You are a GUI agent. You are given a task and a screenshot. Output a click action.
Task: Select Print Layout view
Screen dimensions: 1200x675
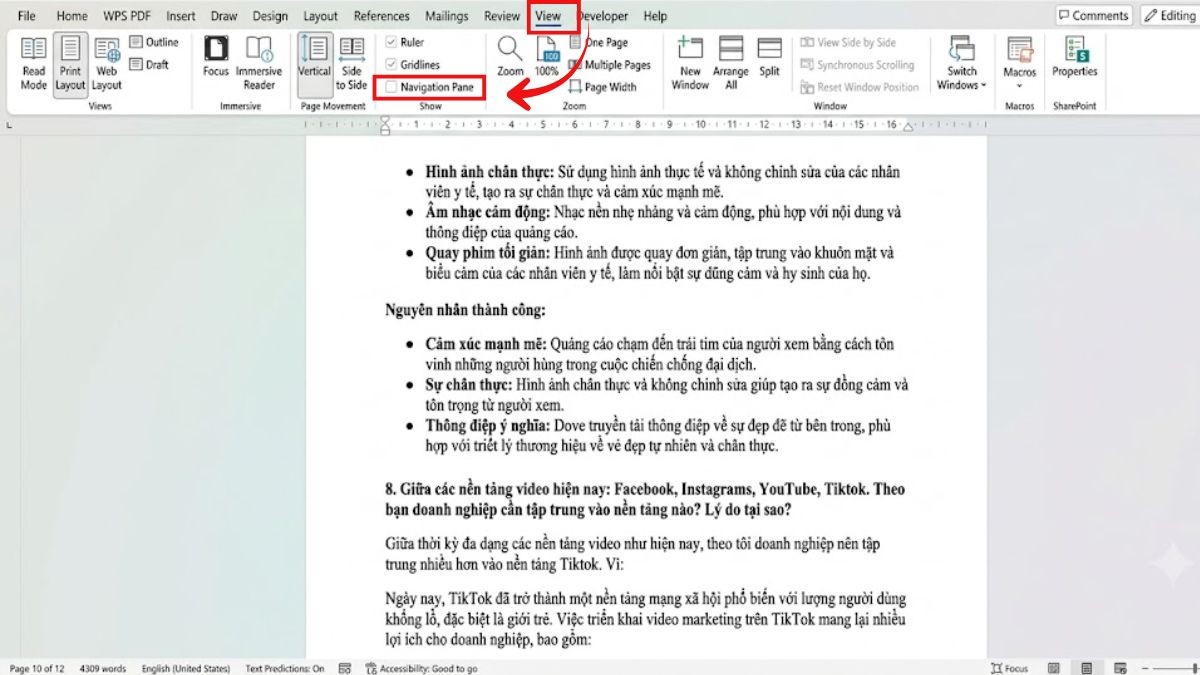click(70, 63)
